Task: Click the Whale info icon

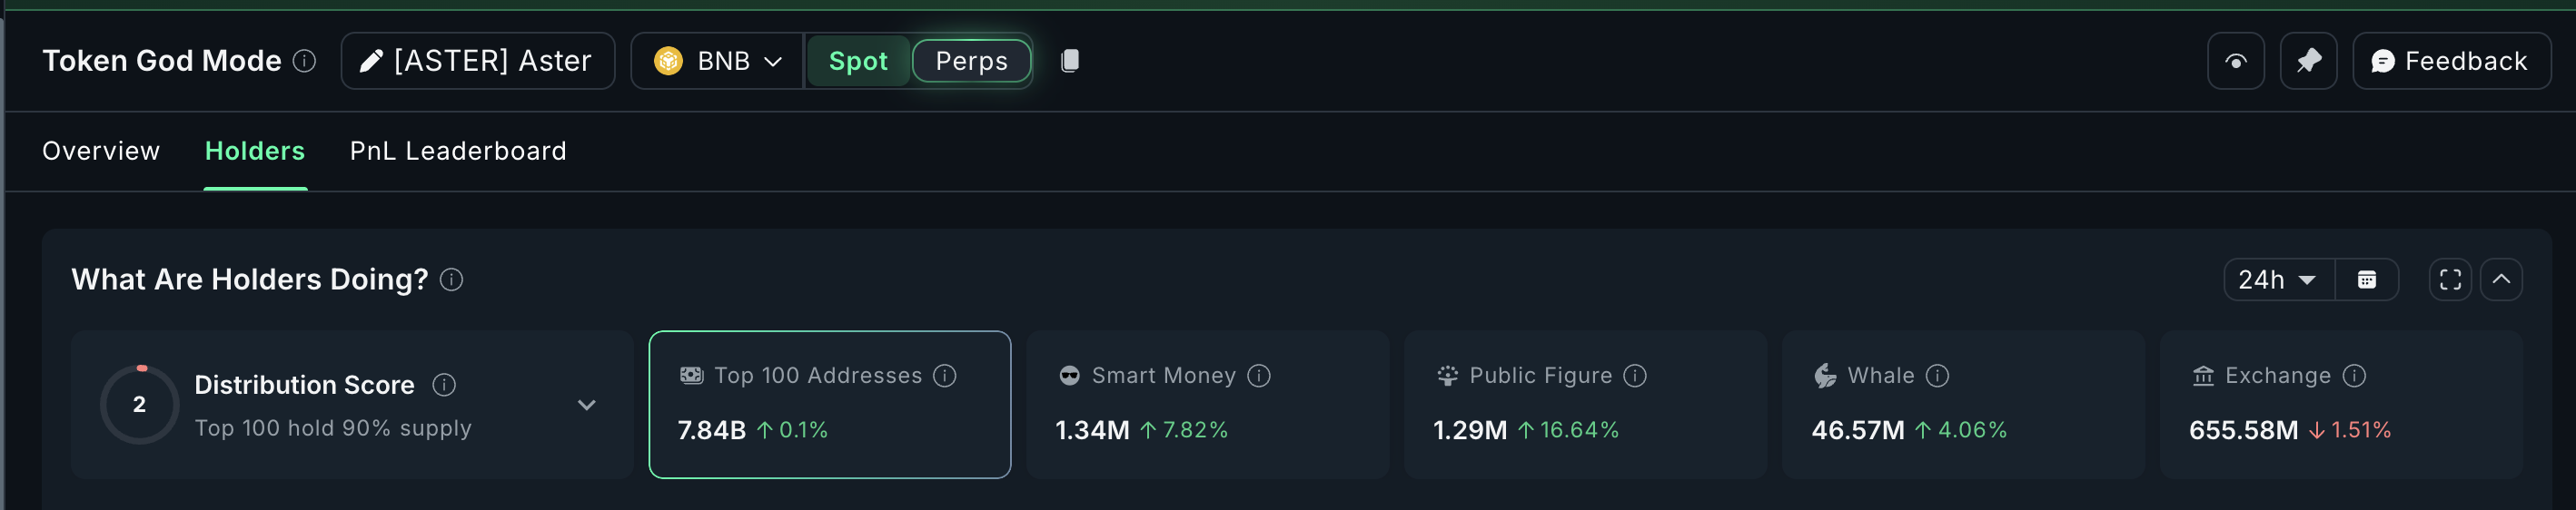Action: tap(1937, 376)
